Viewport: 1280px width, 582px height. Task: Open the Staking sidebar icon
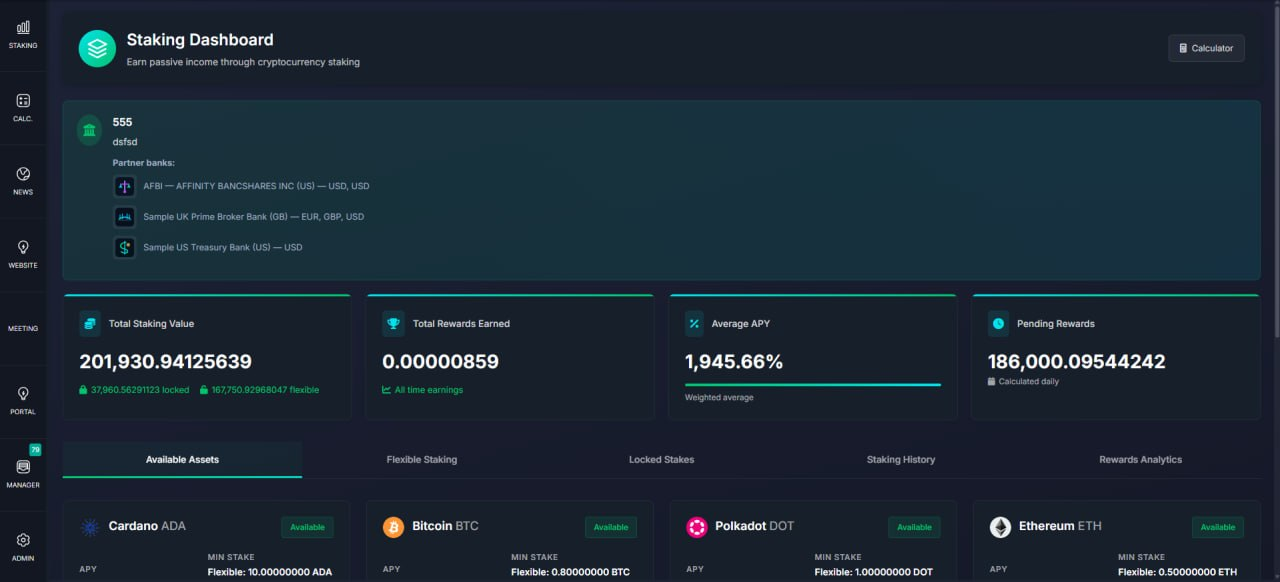click(23, 28)
